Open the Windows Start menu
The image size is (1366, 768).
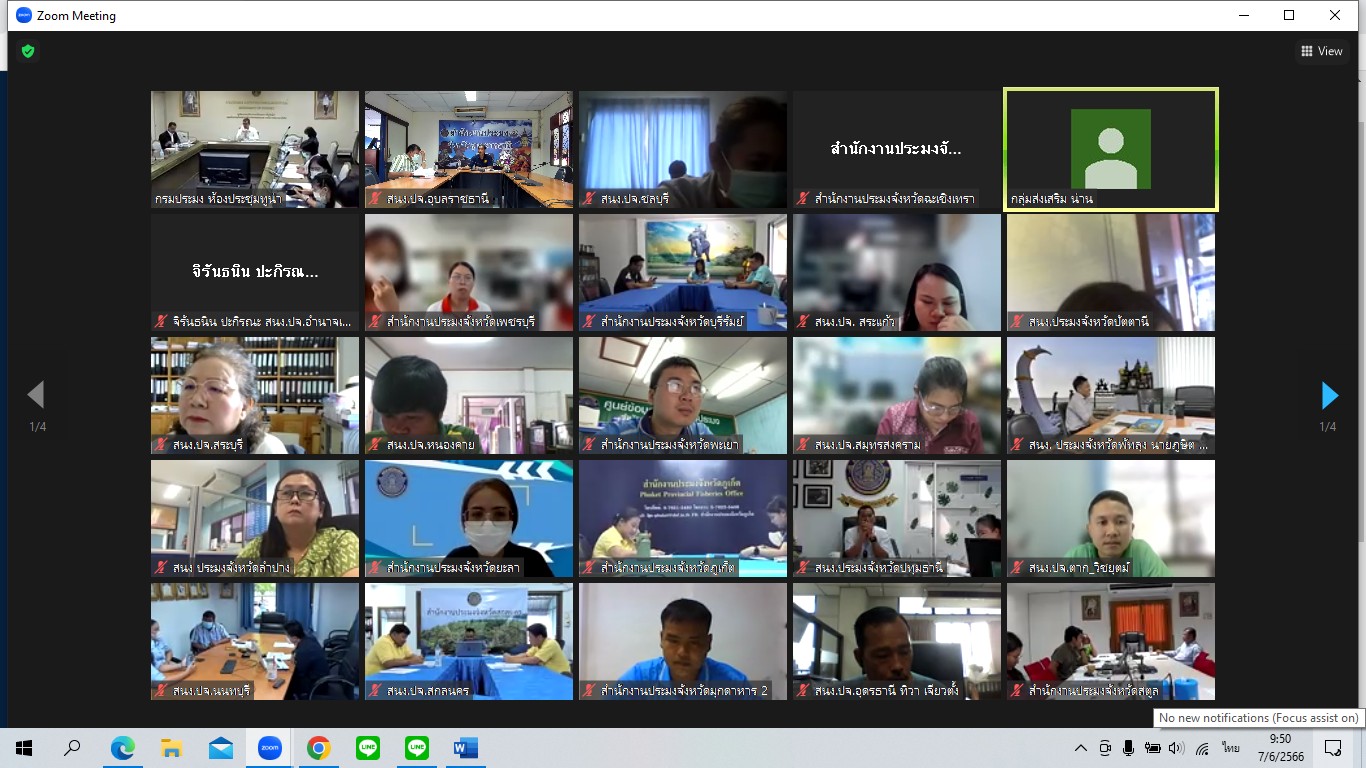[24, 748]
